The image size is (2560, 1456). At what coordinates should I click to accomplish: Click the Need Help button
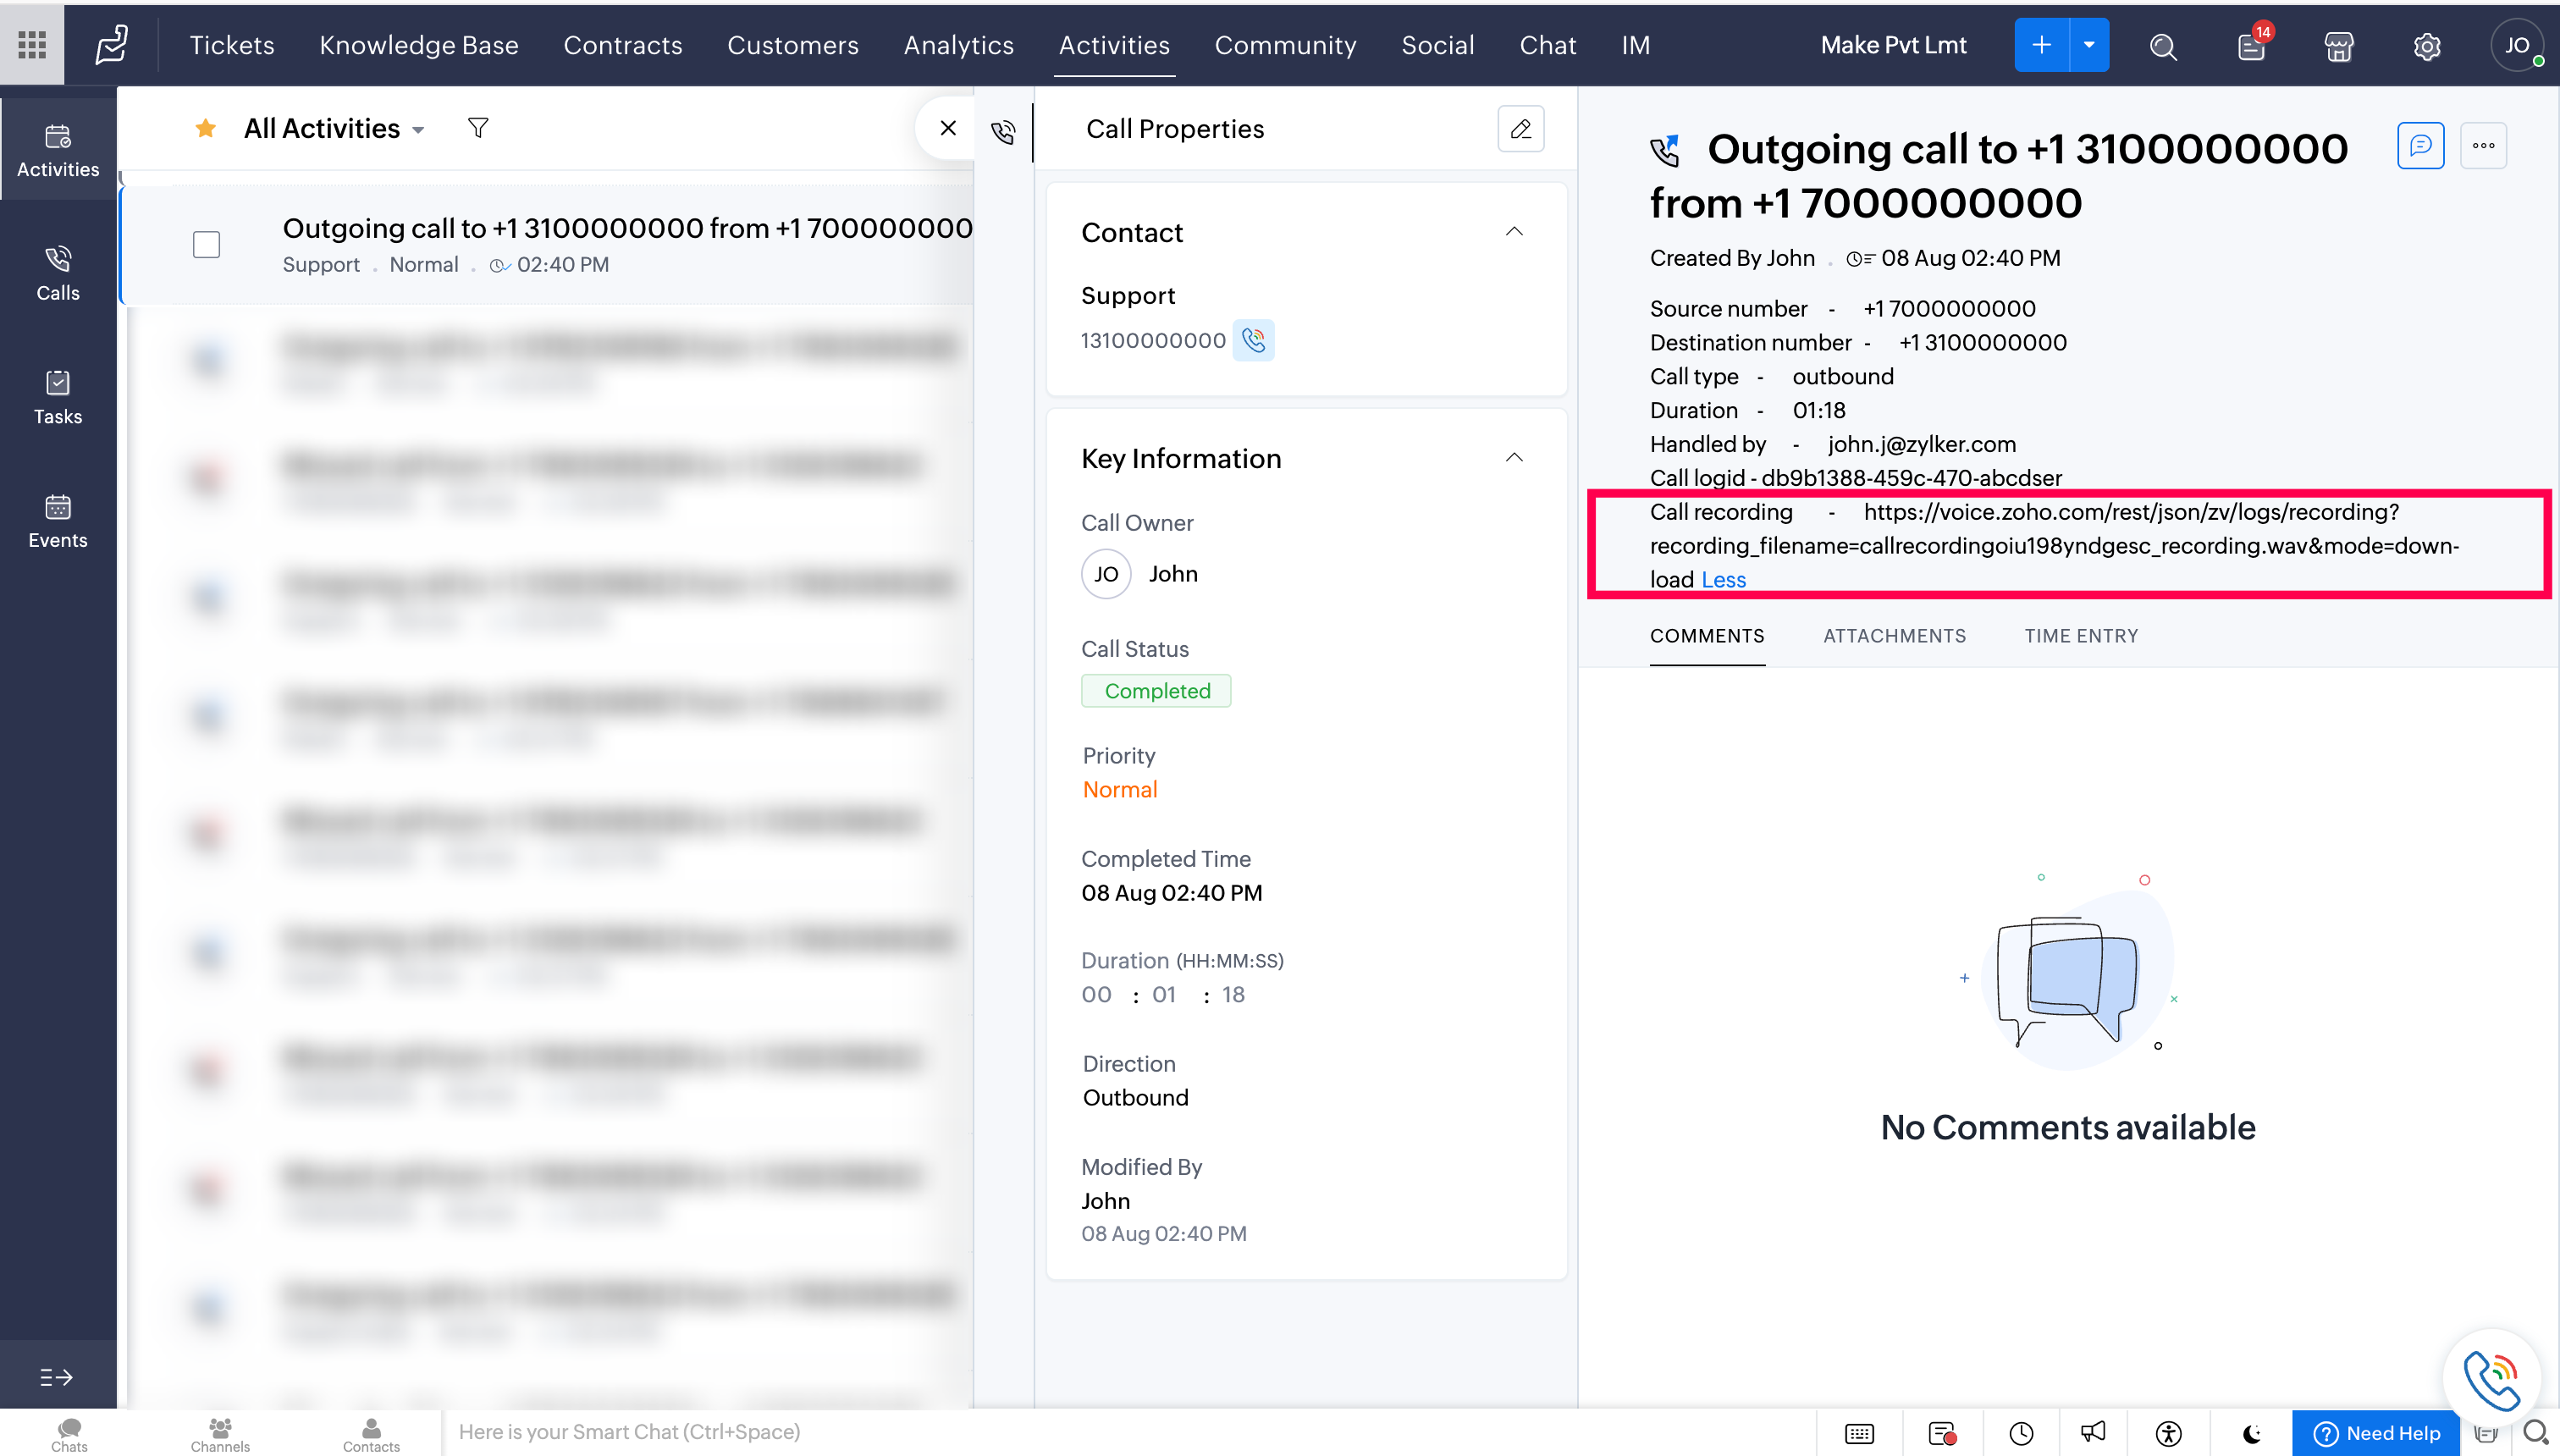2376,1433
